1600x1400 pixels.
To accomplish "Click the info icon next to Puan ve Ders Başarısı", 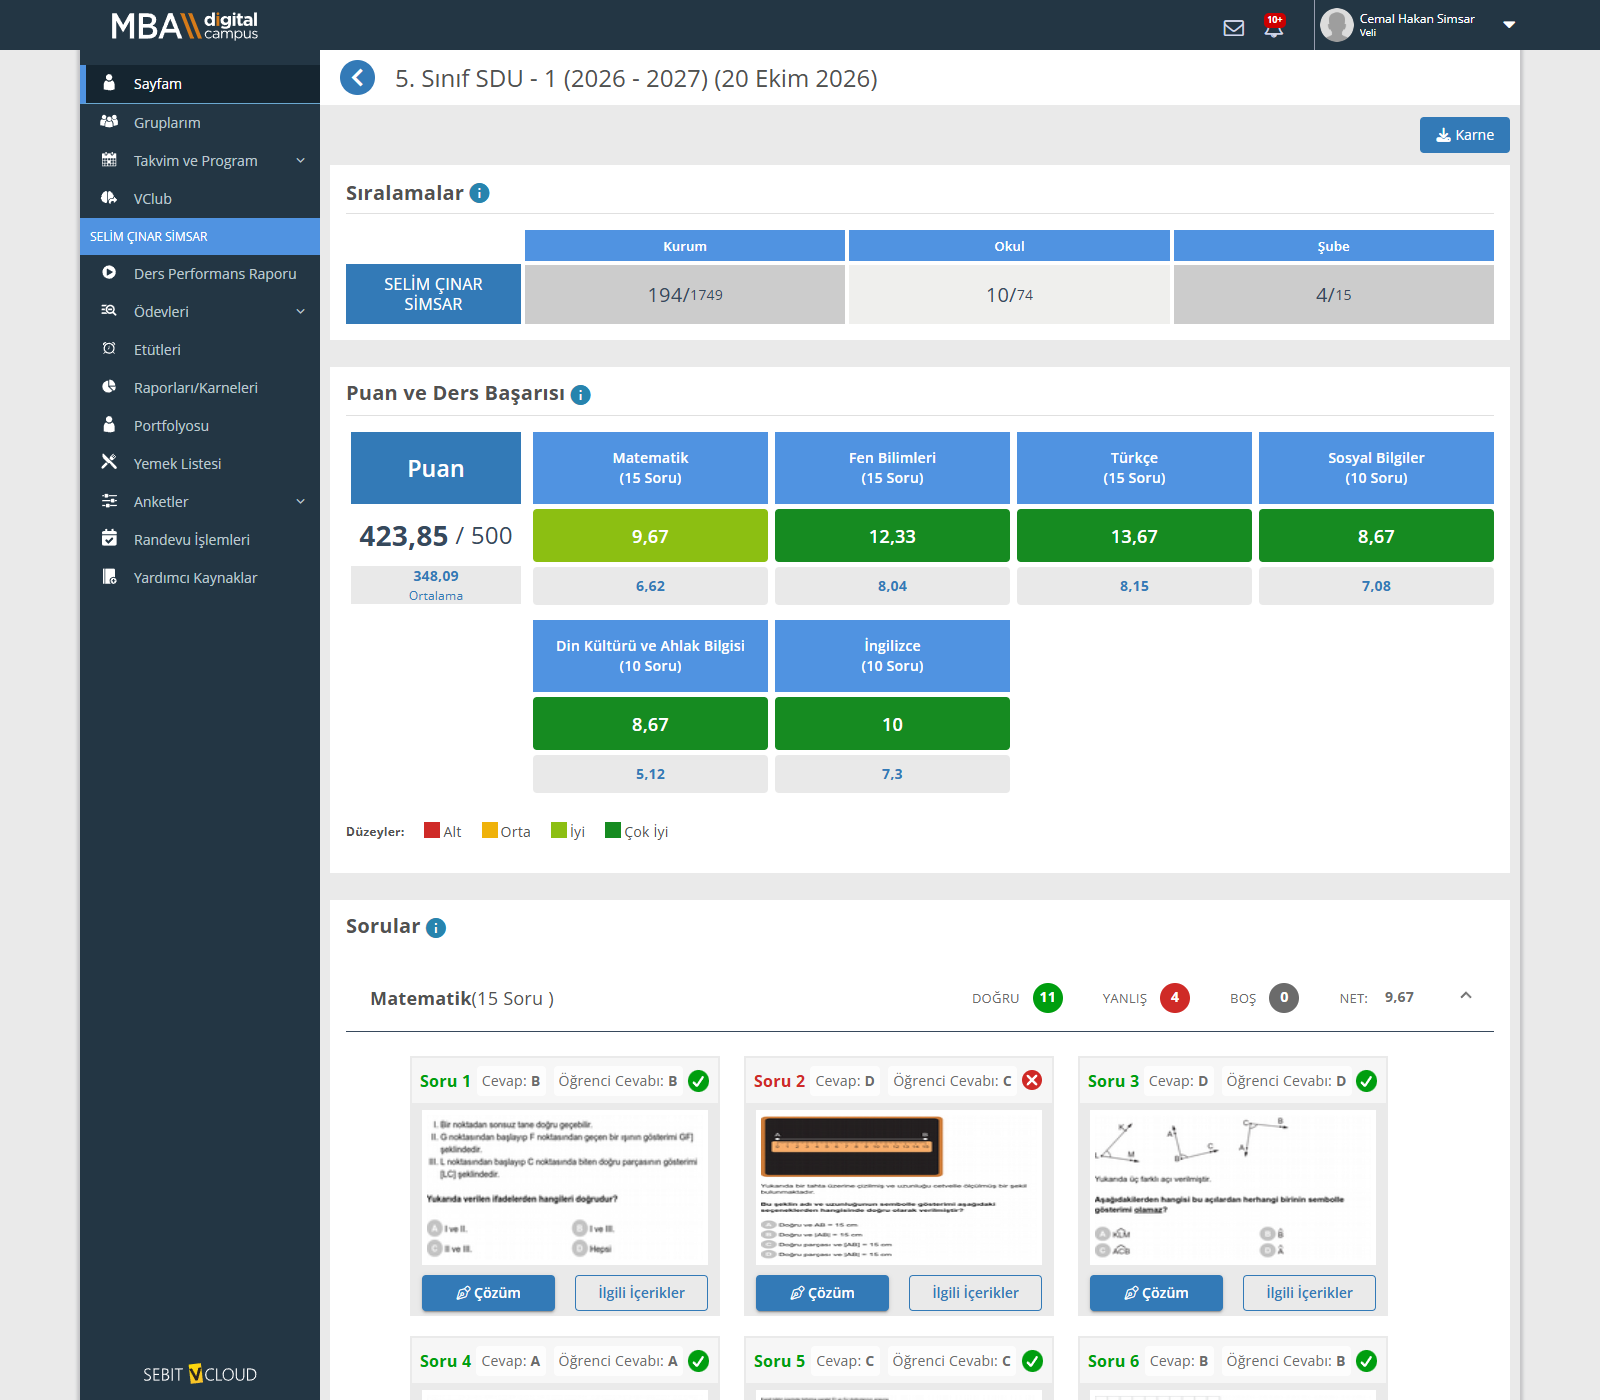I will point(581,395).
